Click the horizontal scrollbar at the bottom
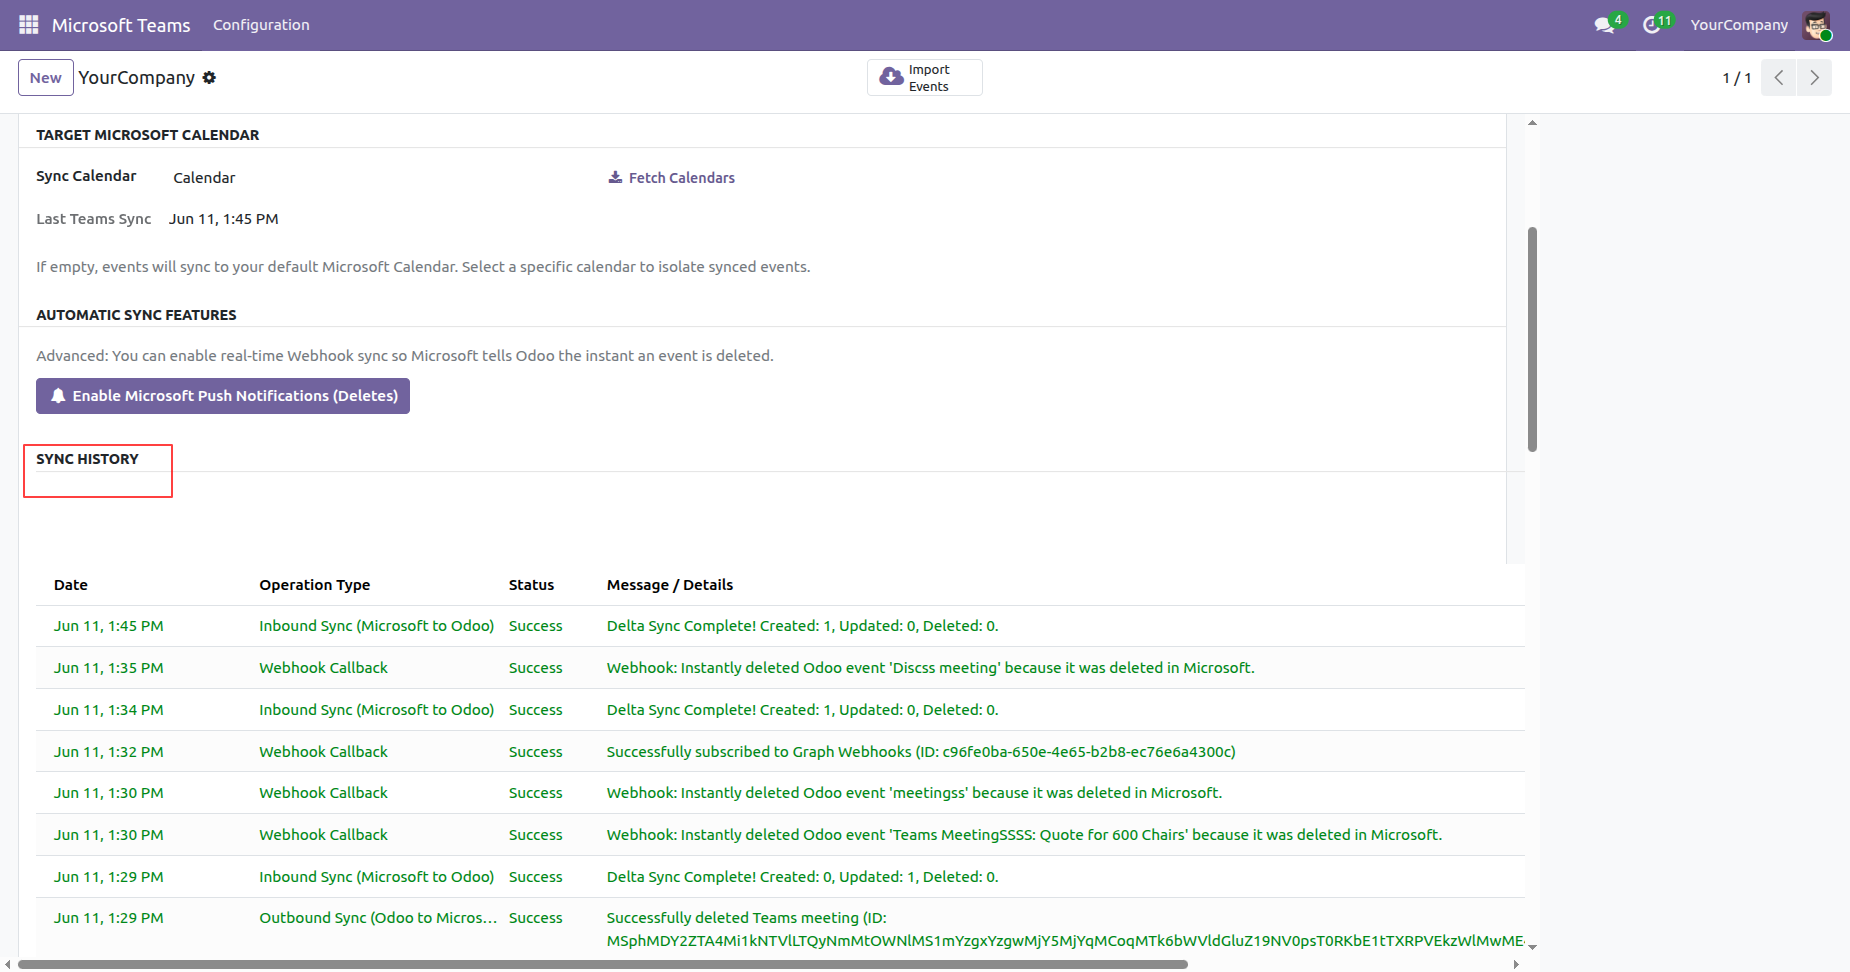 tap(603, 965)
